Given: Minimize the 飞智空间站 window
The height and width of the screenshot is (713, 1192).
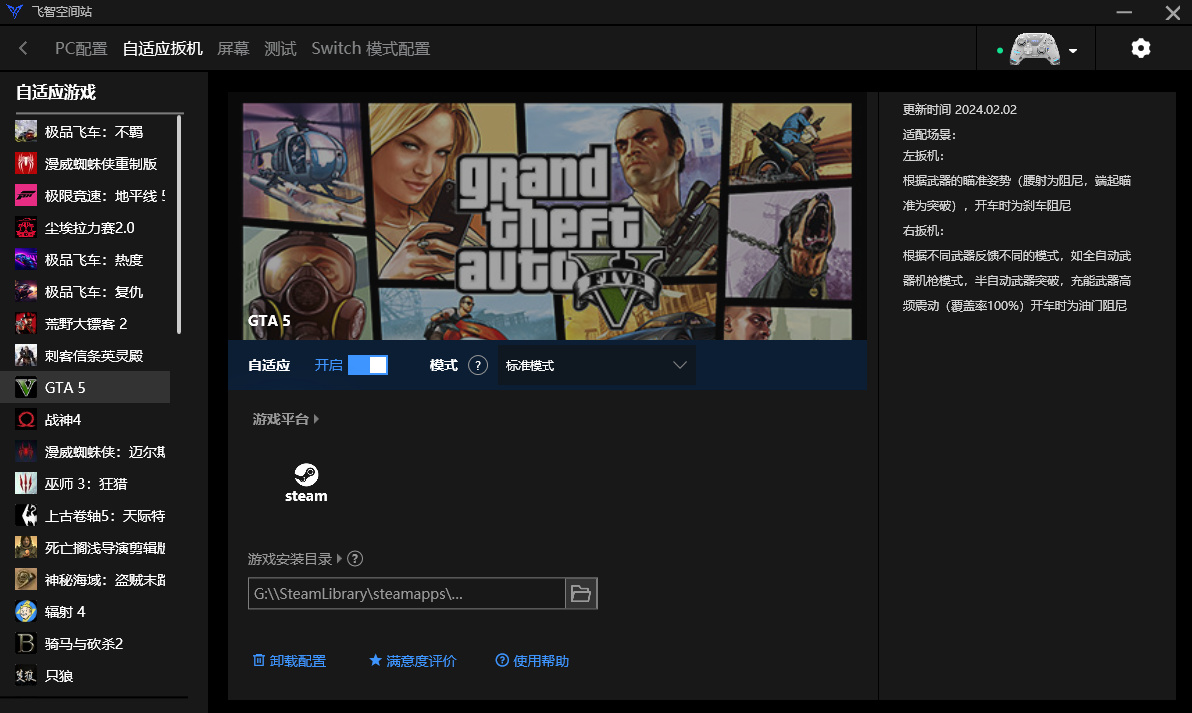Looking at the screenshot, I should (x=1124, y=12).
